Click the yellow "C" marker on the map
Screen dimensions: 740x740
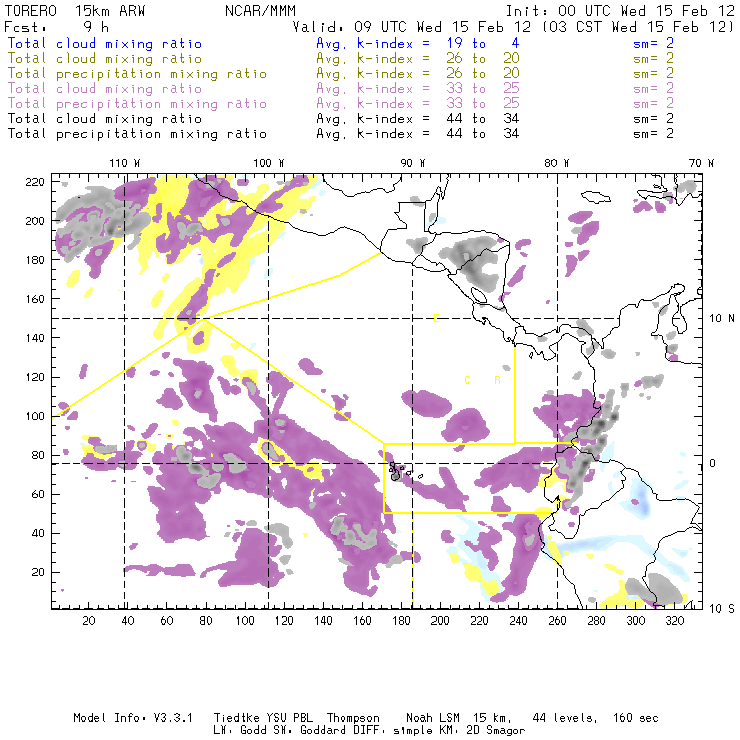(x=467, y=380)
